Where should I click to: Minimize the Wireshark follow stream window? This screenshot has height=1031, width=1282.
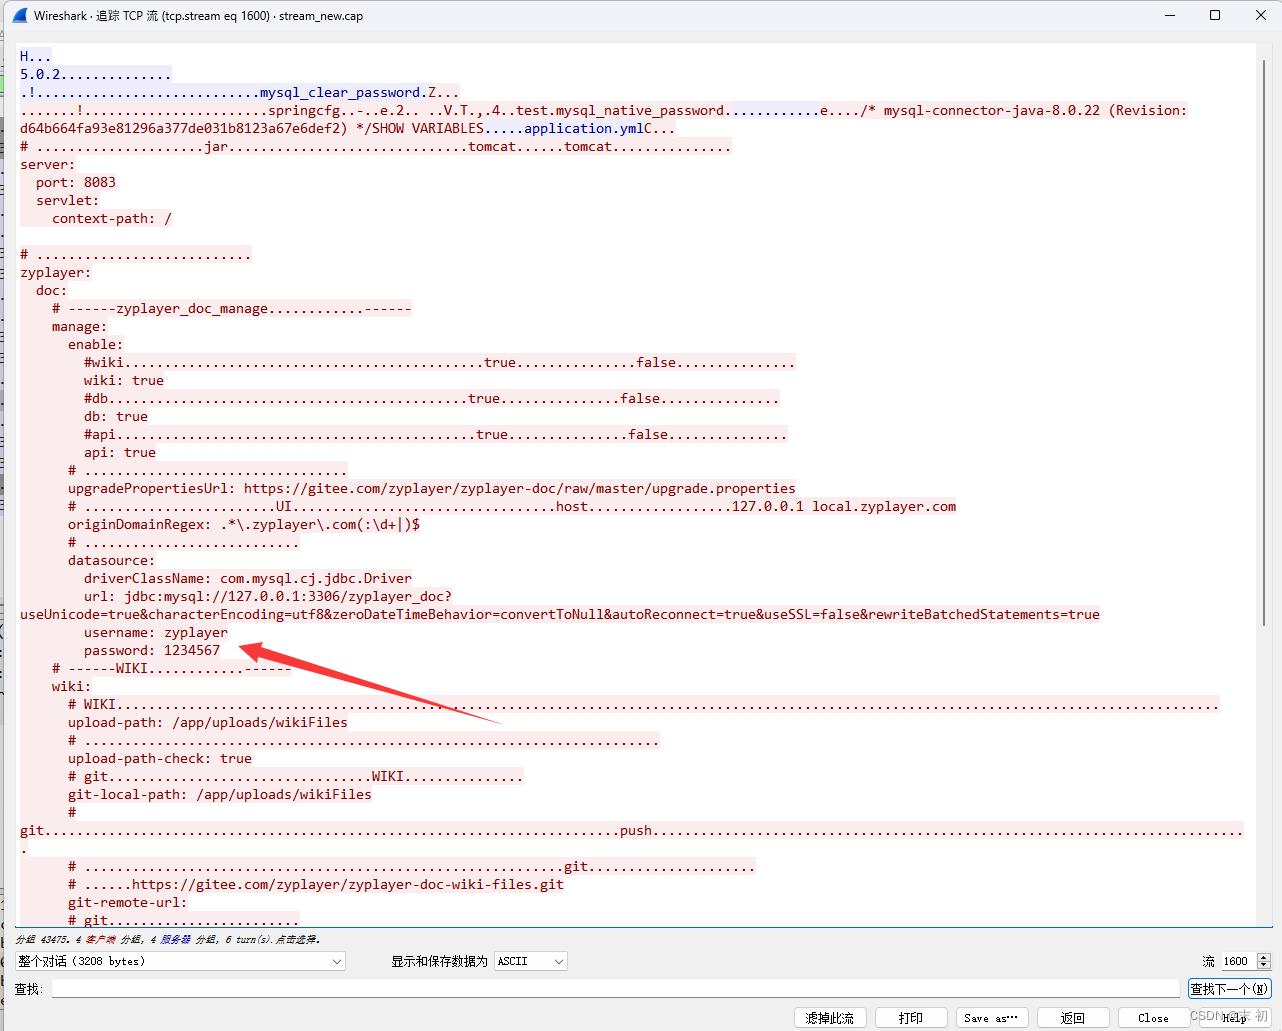(x=1169, y=15)
